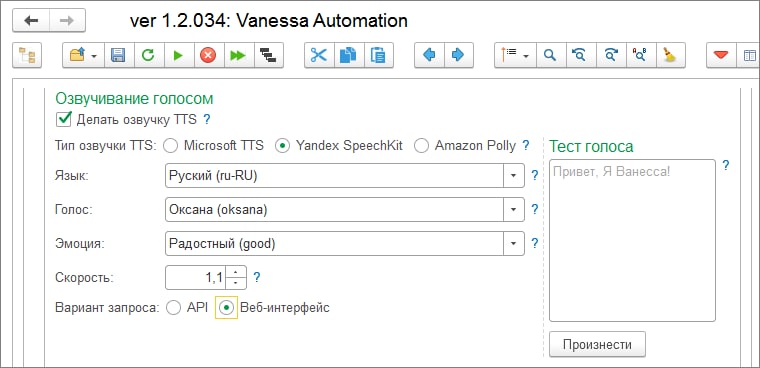The image size is (760, 368).
Task: Click the save floppy disk icon
Action: 118,55
